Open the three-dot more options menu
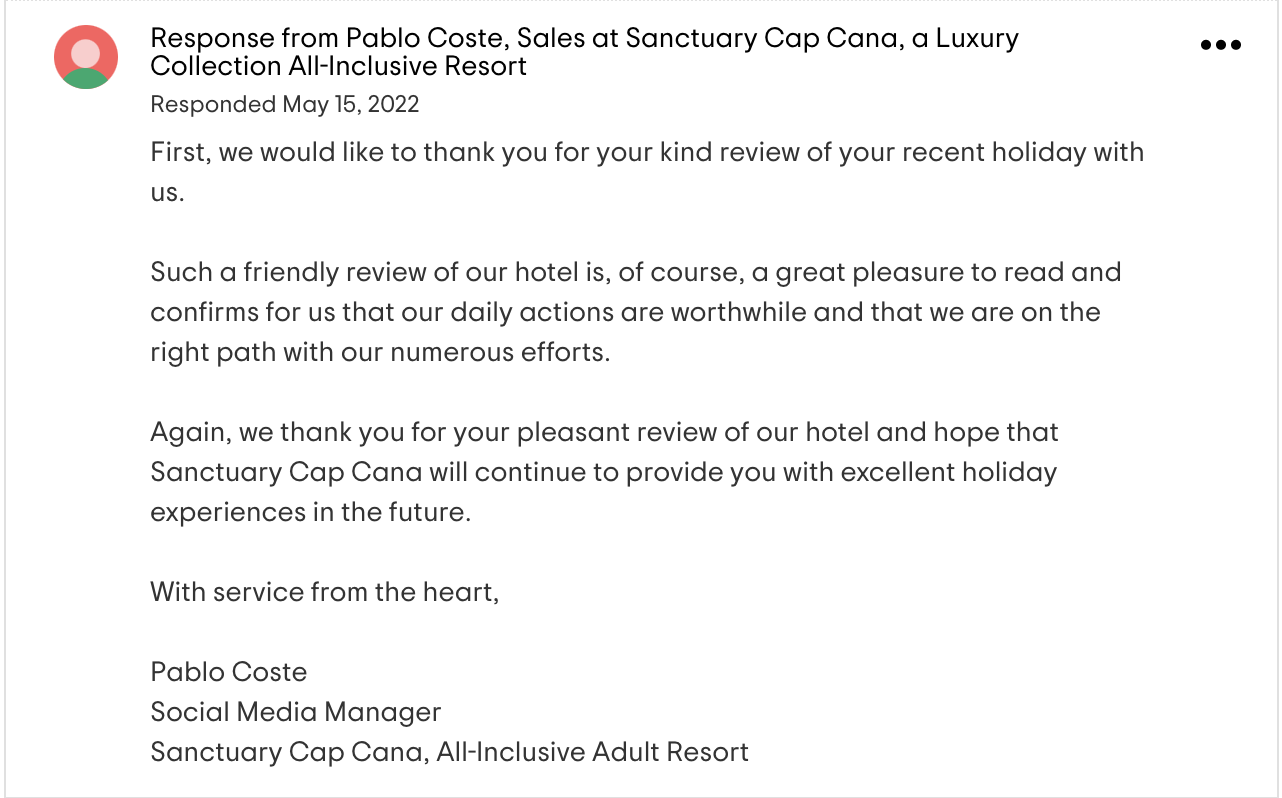Viewport: 1282px width, 798px height. pos(1220,45)
